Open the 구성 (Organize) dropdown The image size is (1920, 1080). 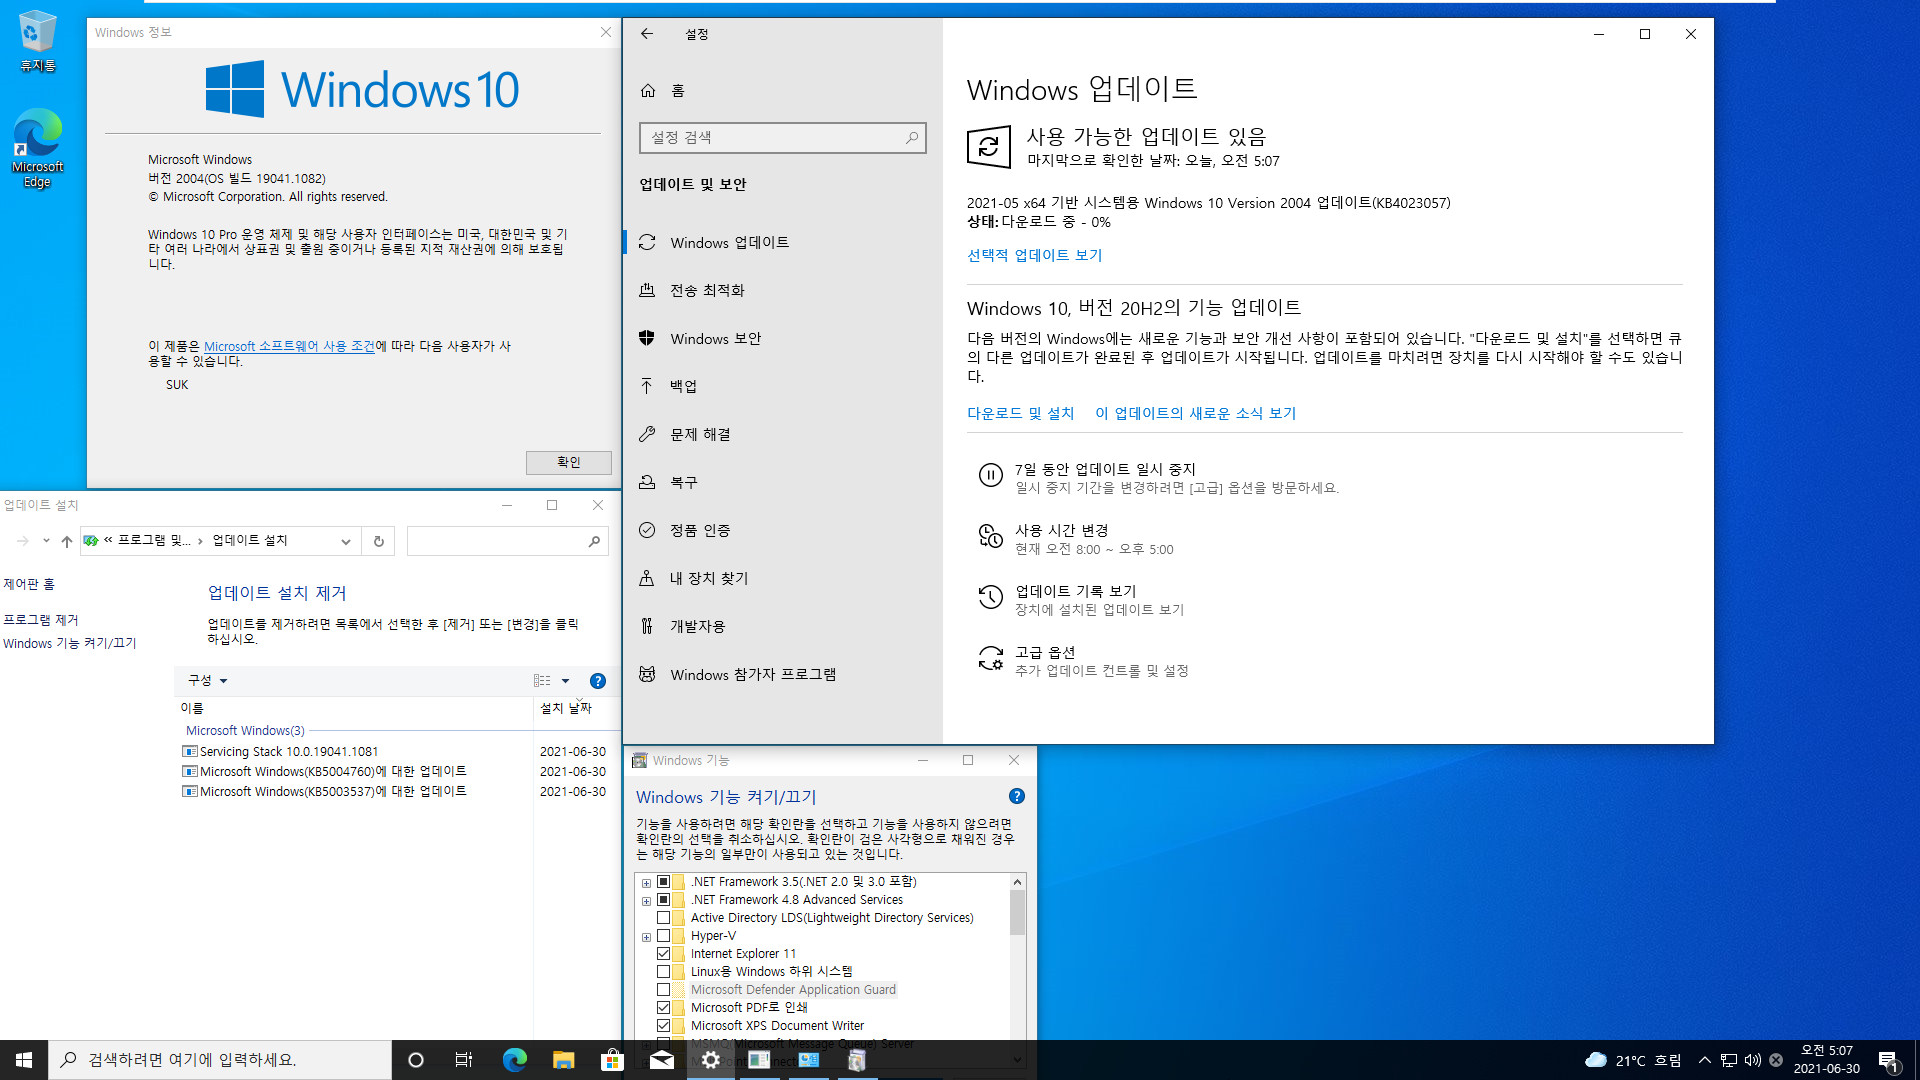pos(208,681)
